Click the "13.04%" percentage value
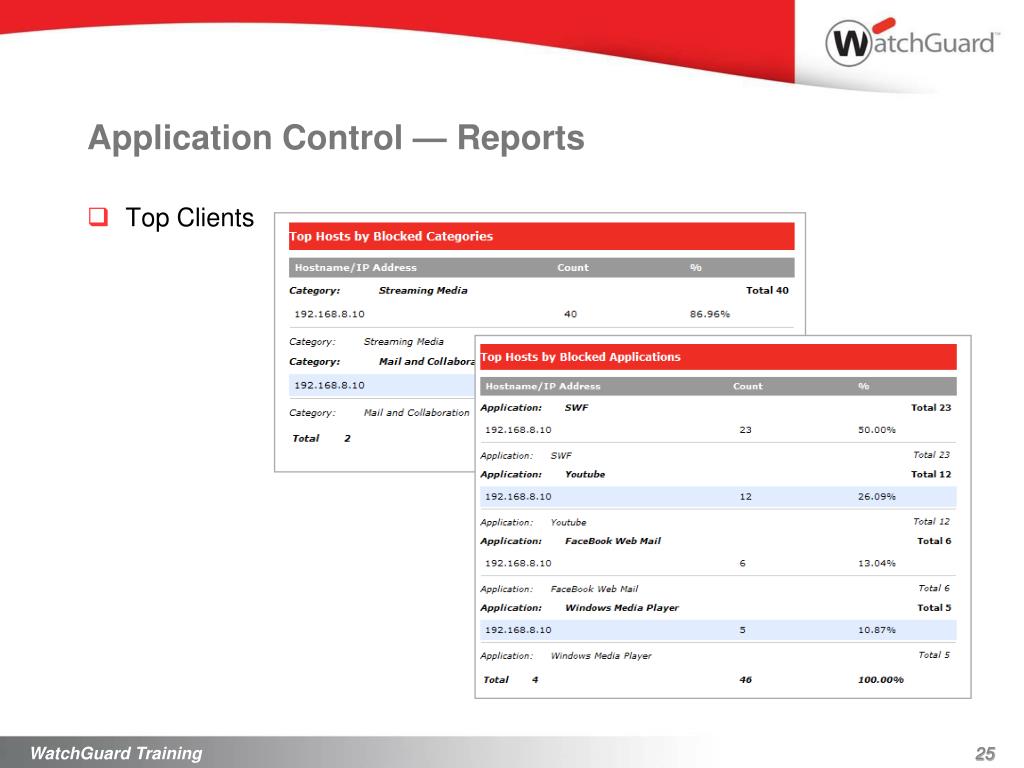Screen dimensions: 1024x768 876,564
